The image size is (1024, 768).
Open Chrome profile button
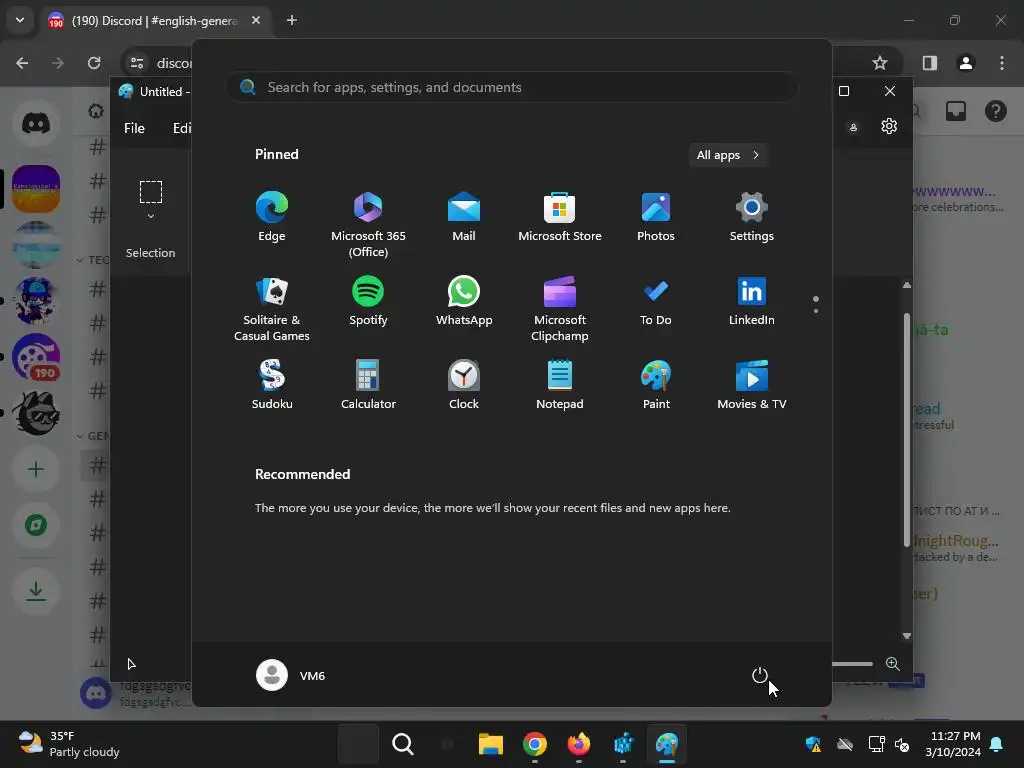[x=966, y=63]
